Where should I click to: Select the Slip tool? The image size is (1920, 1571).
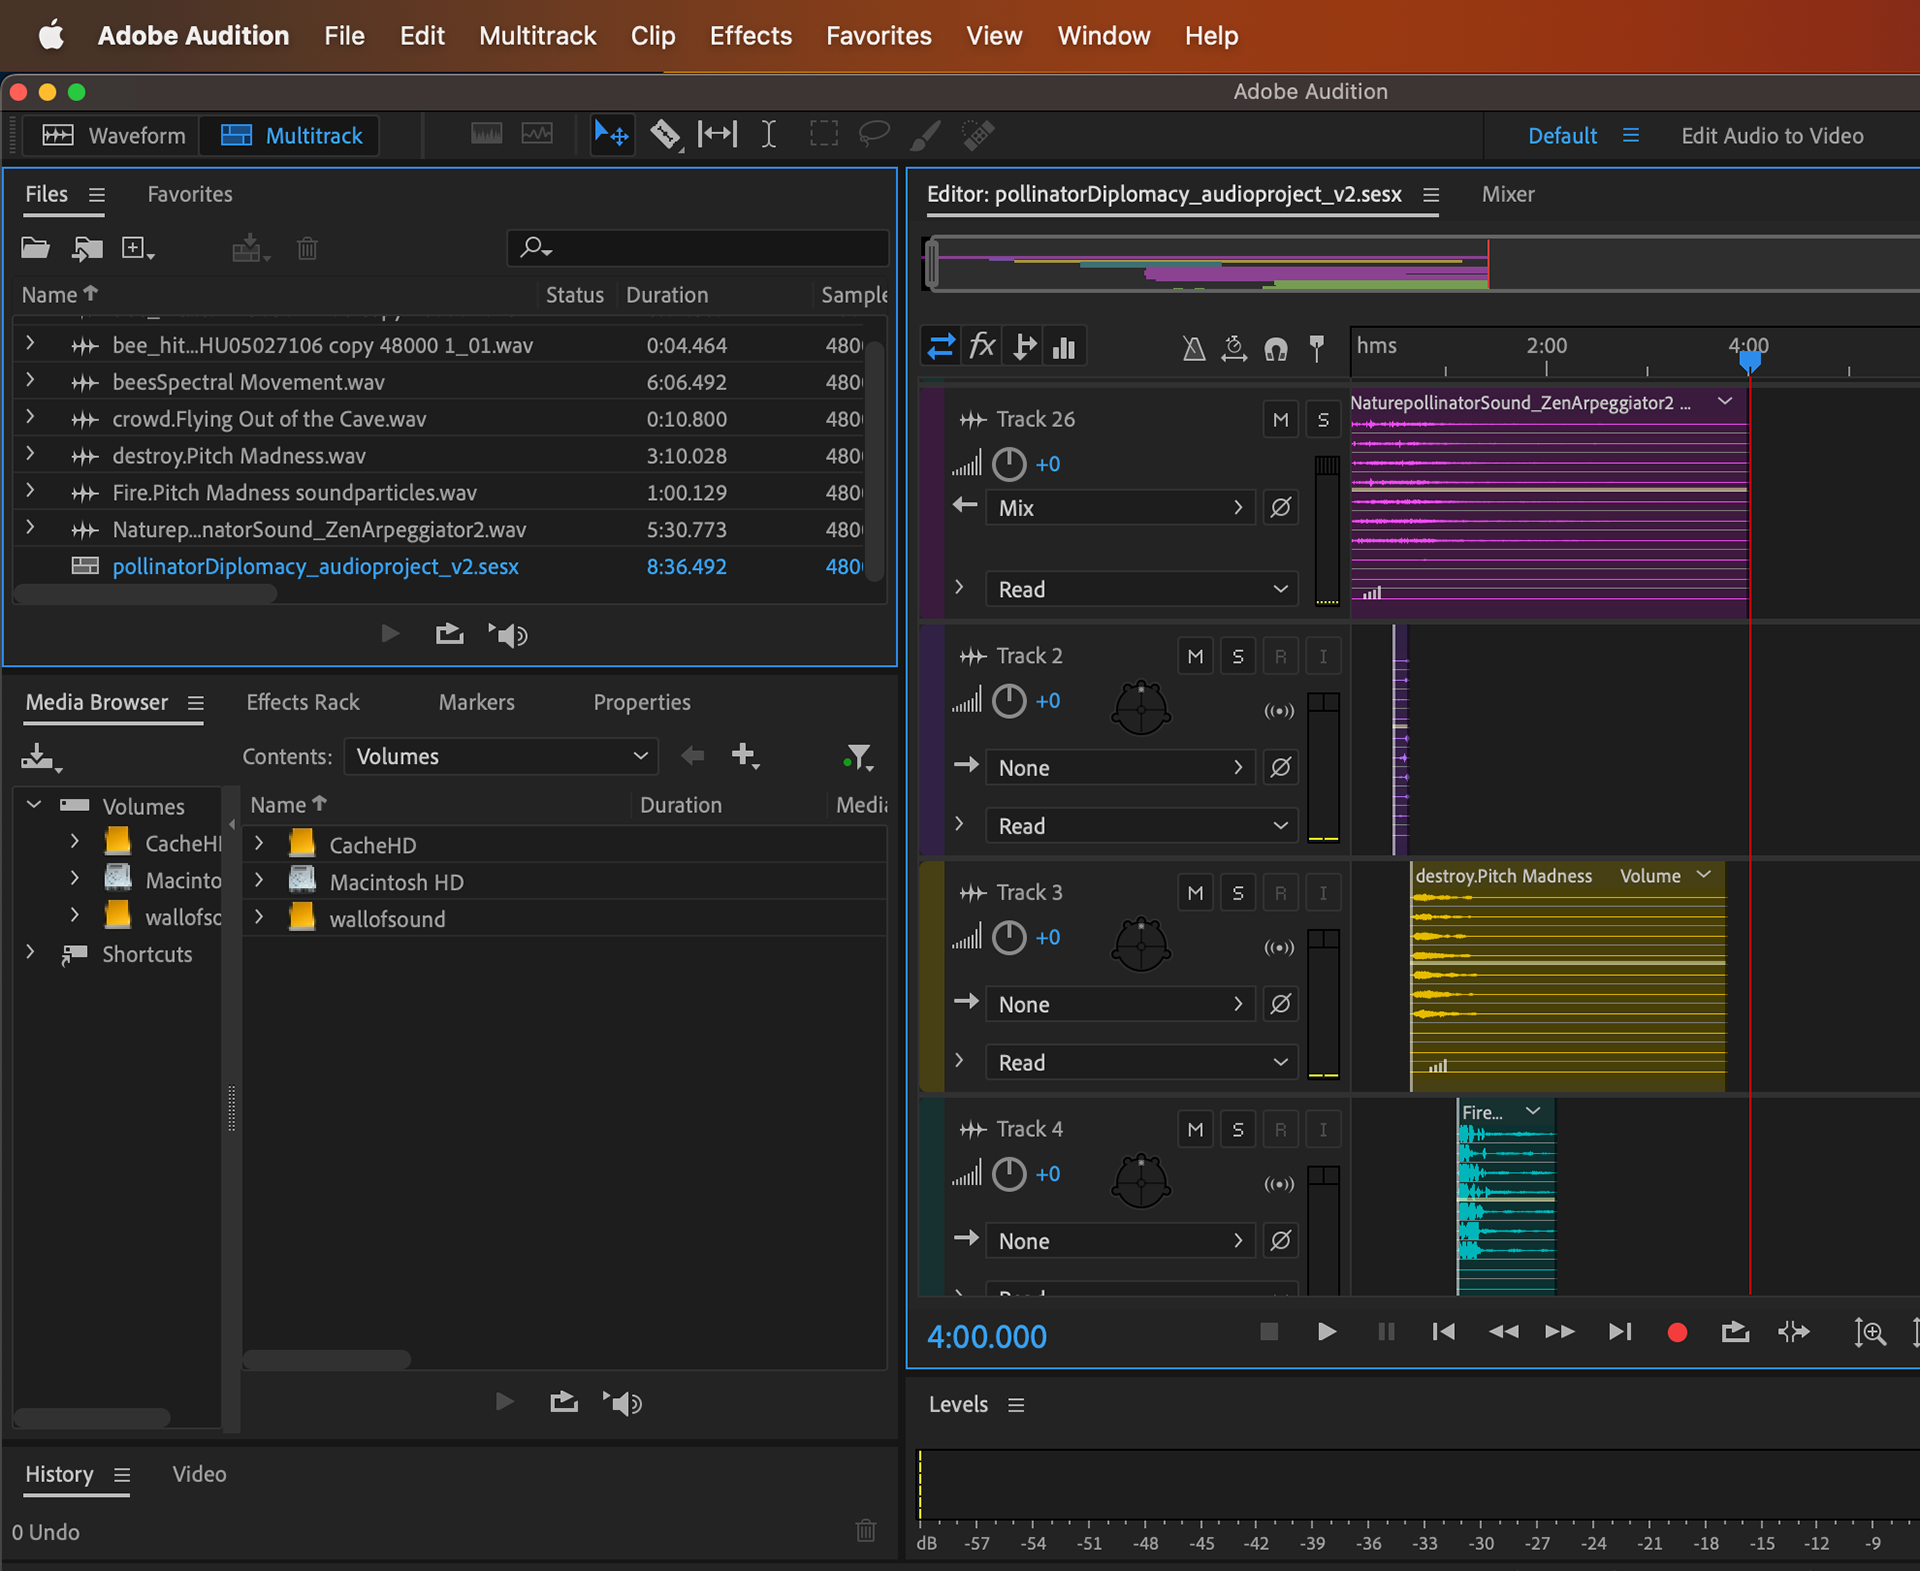[717, 135]
